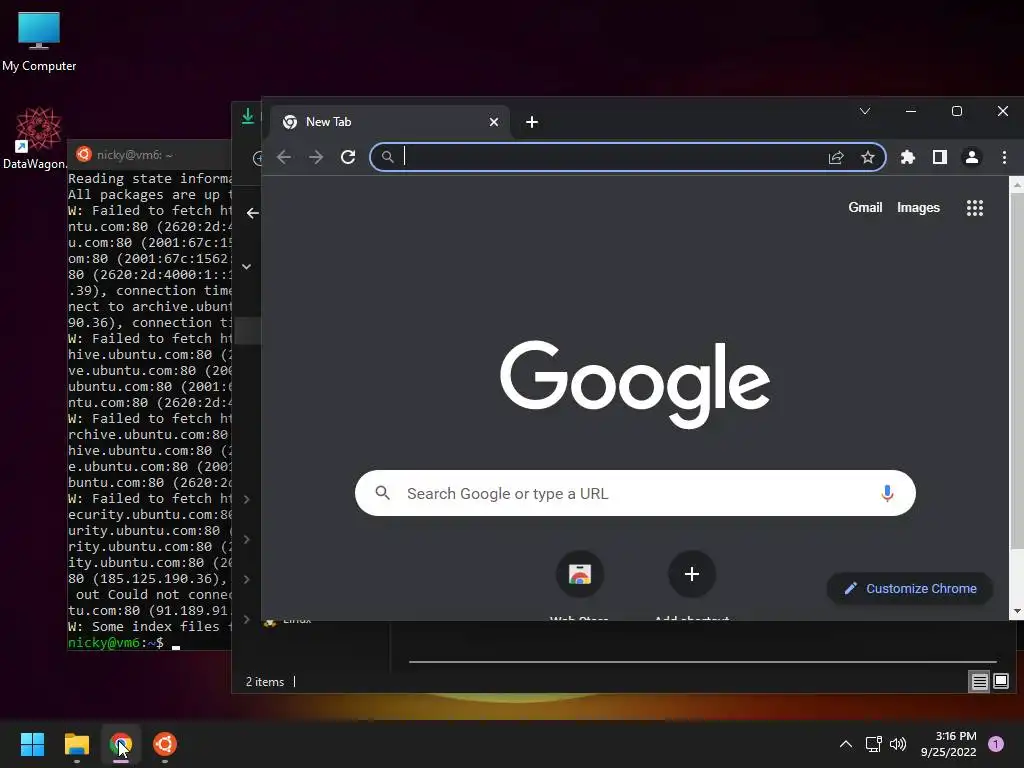
Task: Open File Explorer from taskbar
Action: (x=76, y=744)
